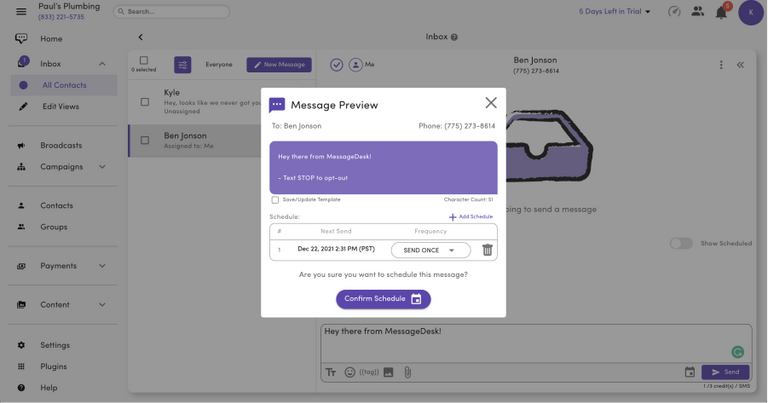Open Edit Views
Viewport: 768px width, 403px height.
point(61,106)
